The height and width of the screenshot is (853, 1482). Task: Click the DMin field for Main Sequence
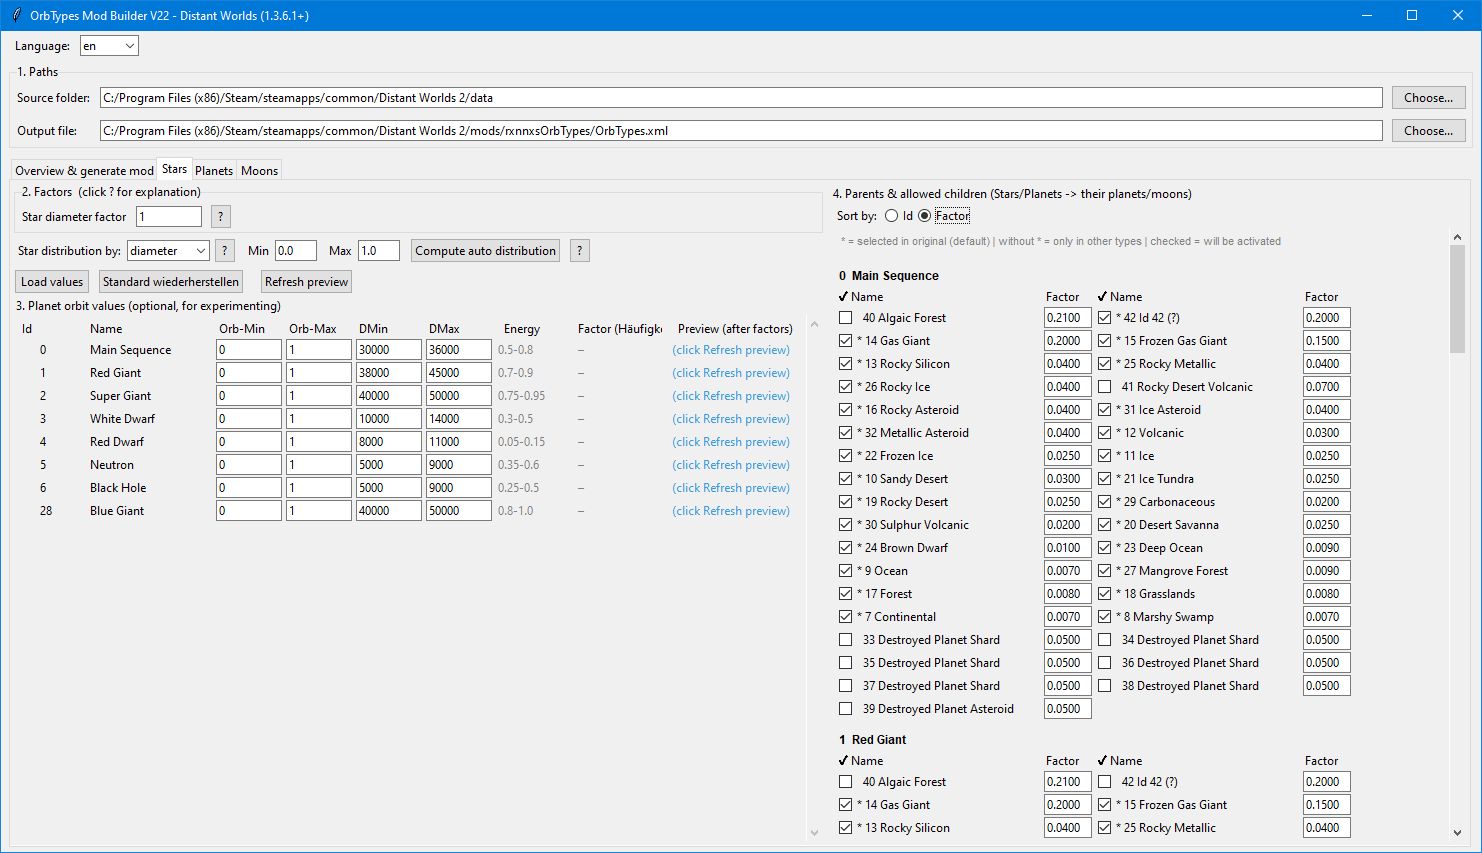pos(388,350)
